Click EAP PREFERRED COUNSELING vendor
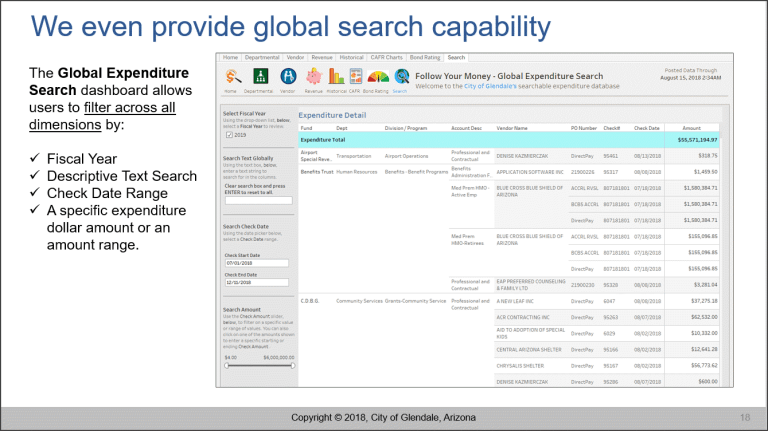The width and height of the screenshot is (768, 431). tap(530, 285)
